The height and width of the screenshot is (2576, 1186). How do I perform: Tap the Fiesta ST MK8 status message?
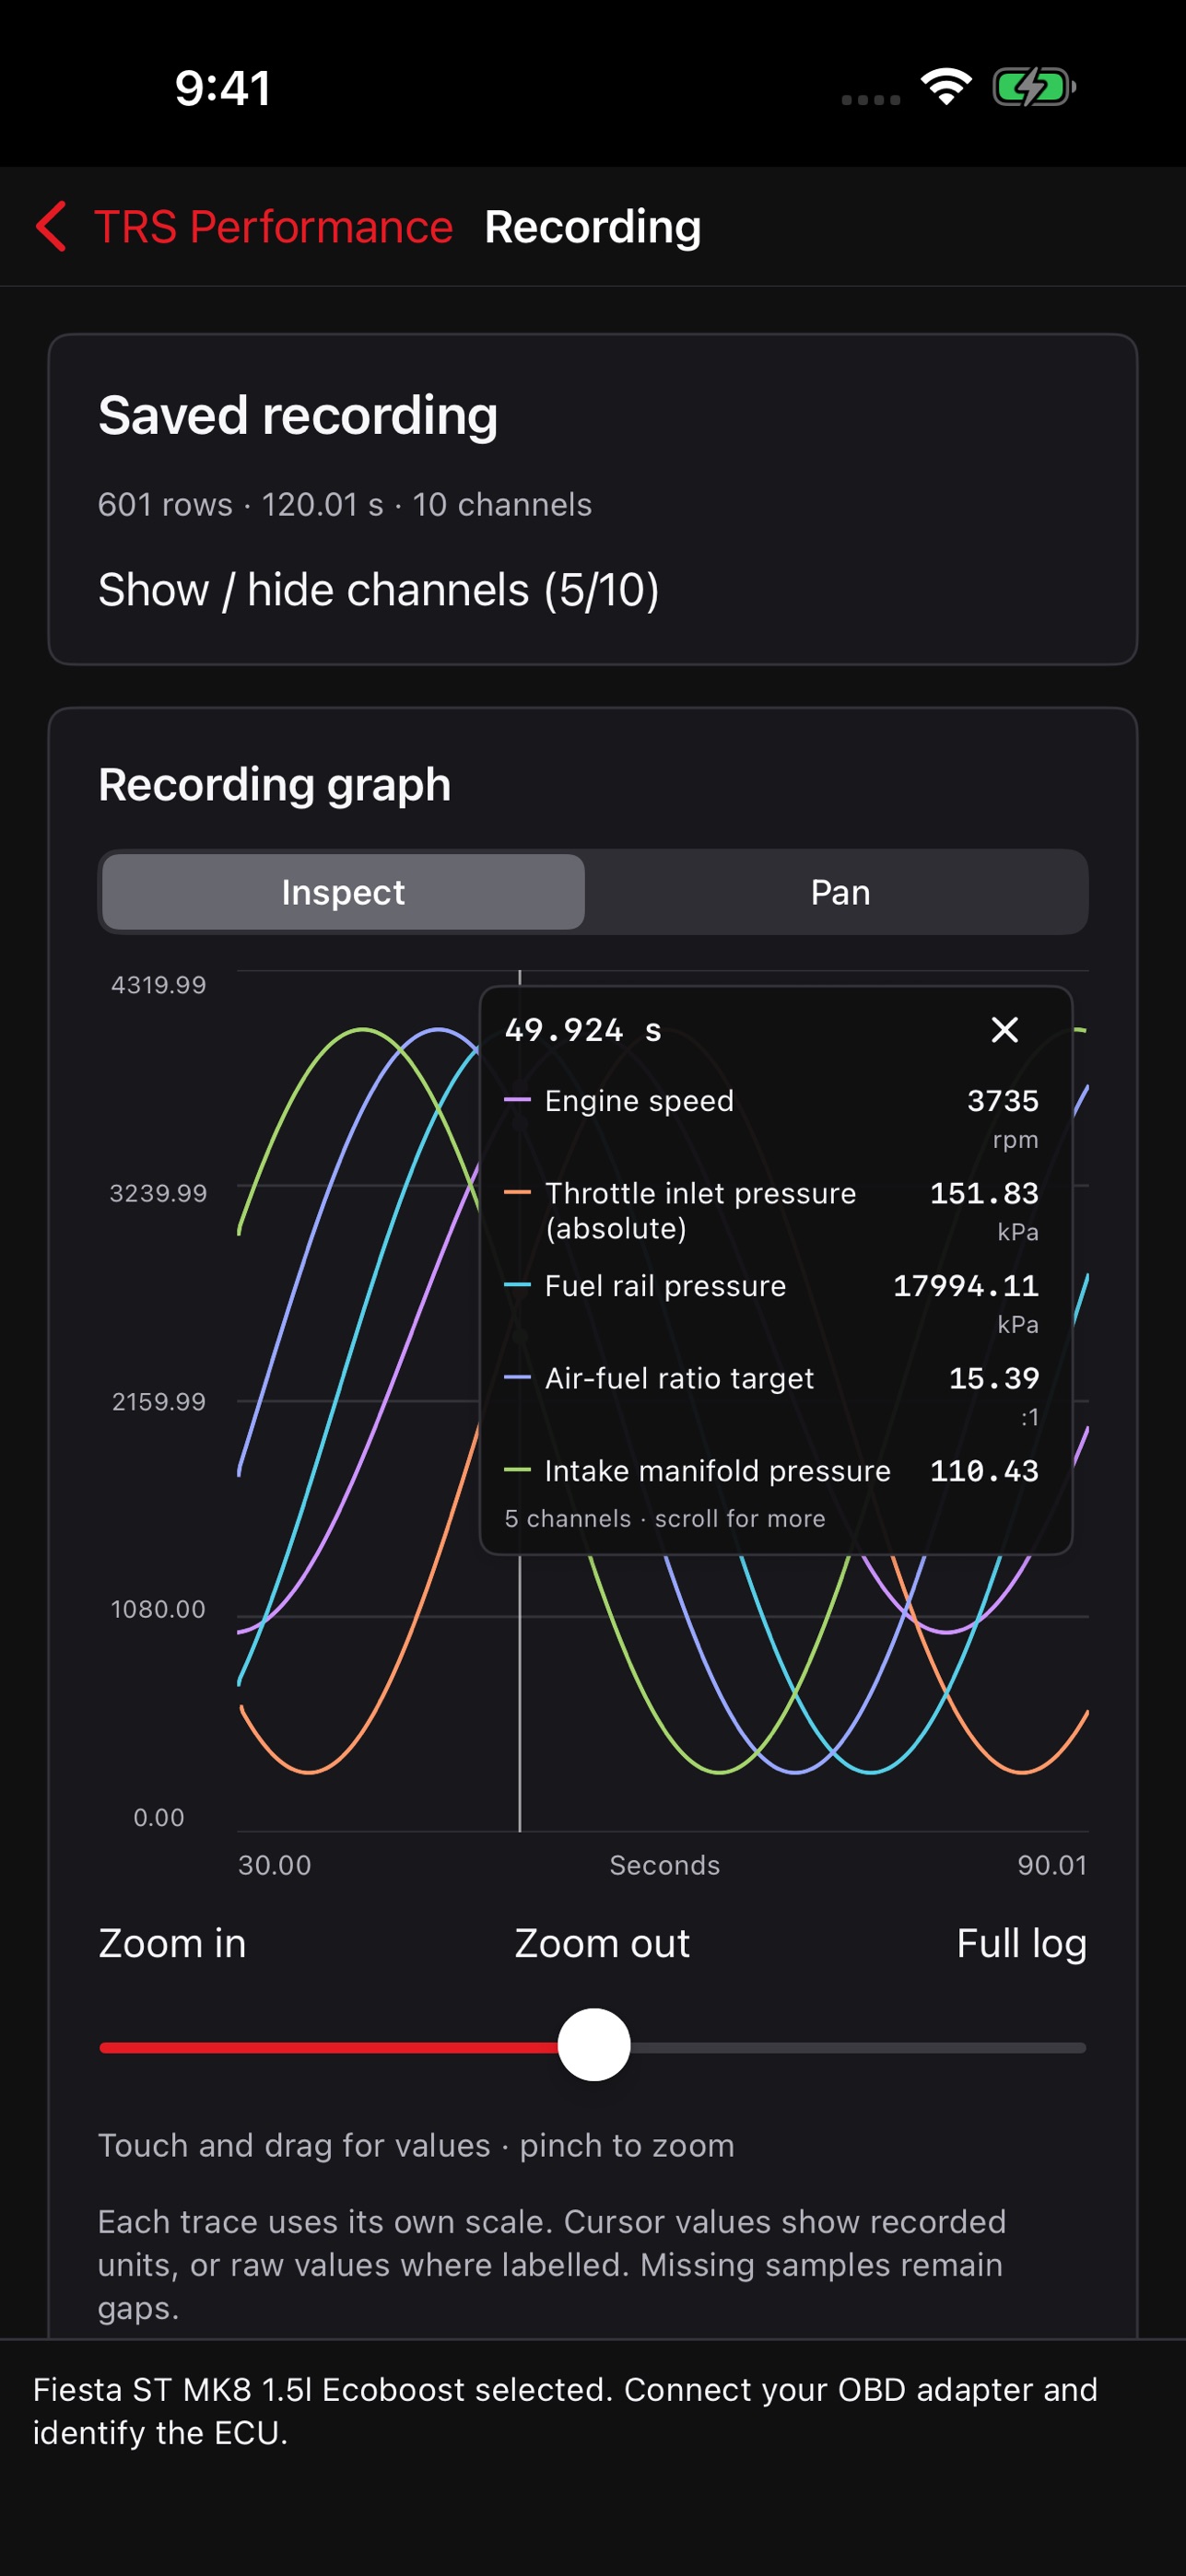tap(565, 2410)
